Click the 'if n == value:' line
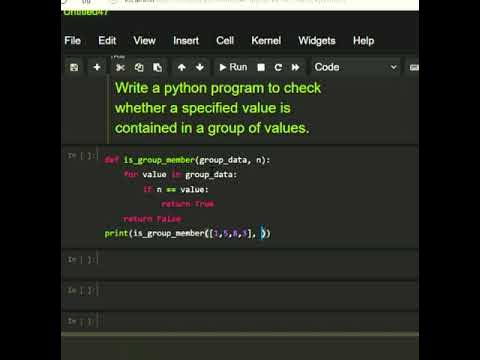 point(176,190)
